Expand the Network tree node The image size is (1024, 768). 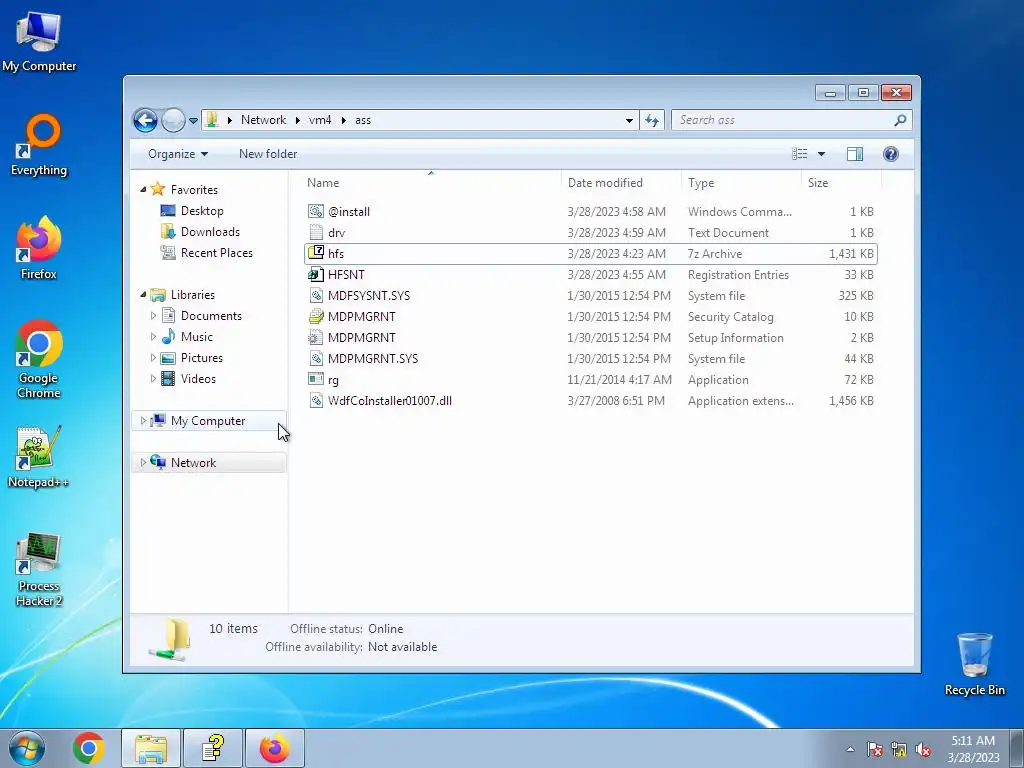[x=143, y=463]
